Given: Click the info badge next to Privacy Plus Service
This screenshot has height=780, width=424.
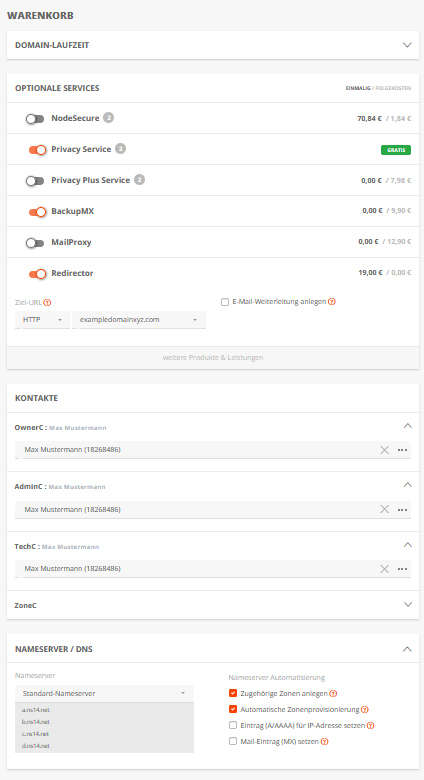Looking at the screenshot, I should click(x=139, y=180).
